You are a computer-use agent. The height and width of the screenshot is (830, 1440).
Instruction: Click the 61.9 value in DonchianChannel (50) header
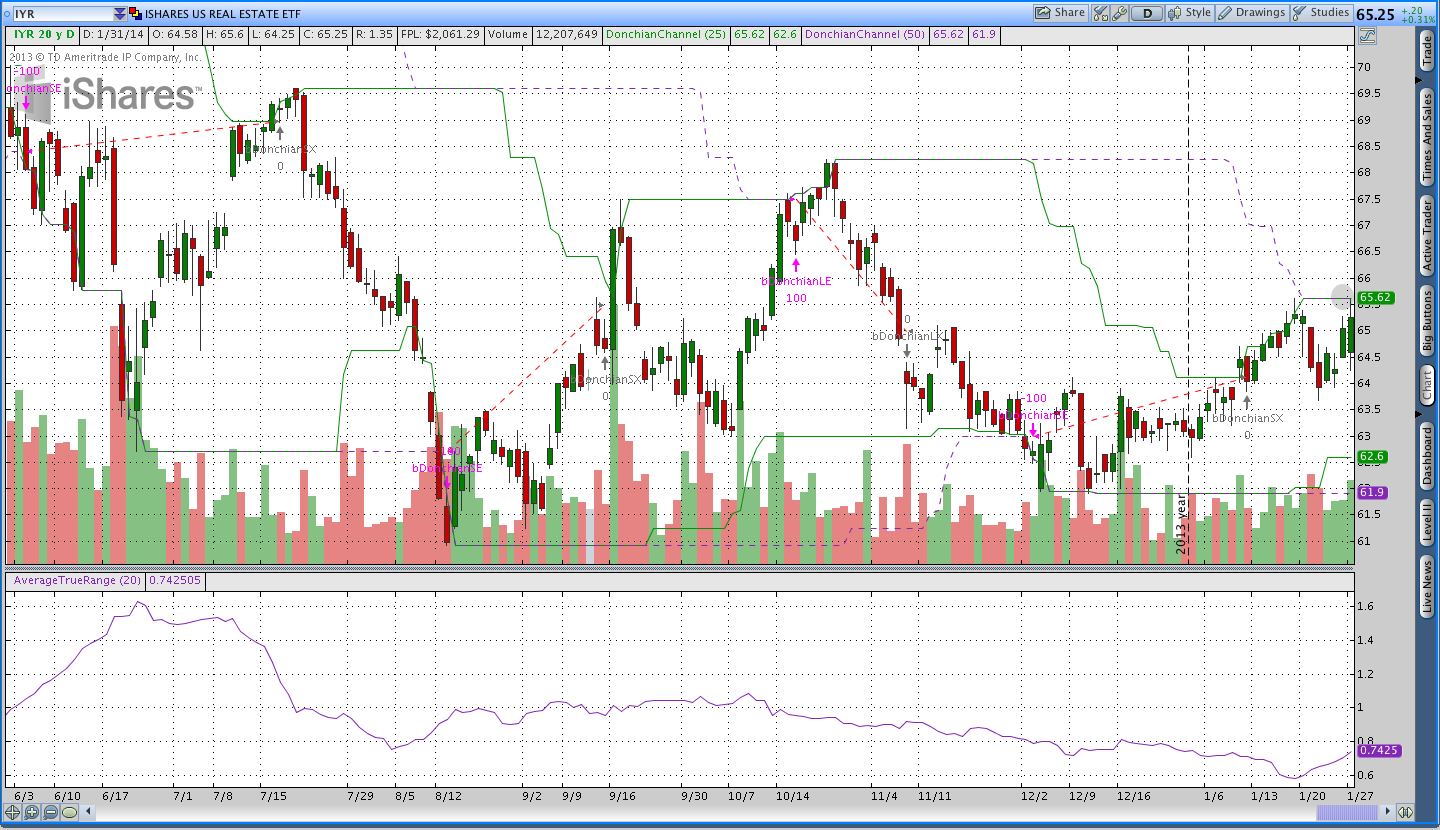(983, 35)
